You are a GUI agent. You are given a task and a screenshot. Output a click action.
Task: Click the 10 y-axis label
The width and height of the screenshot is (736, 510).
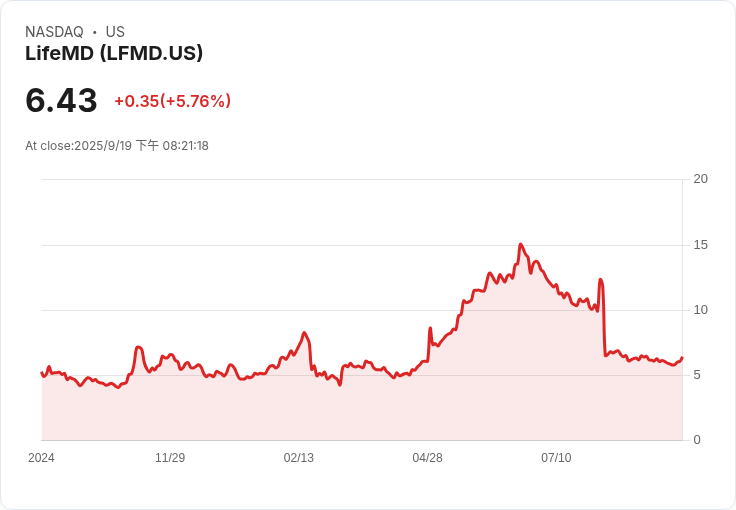[700, 310]
